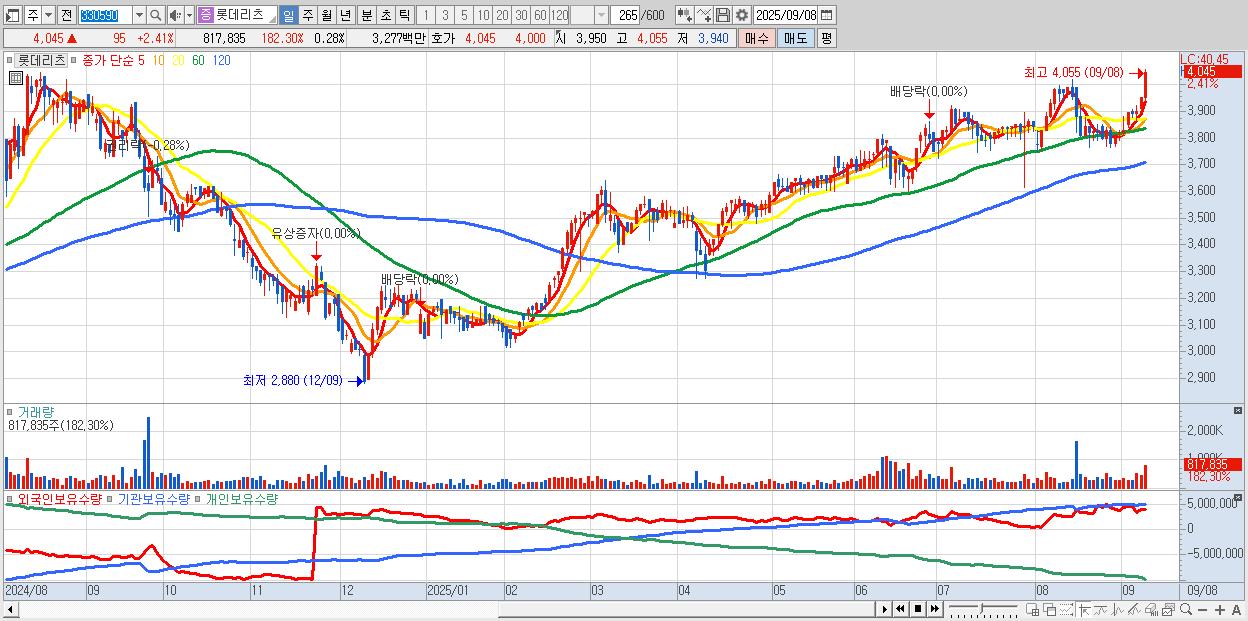This screenshot has width=1248, height=621.
Task: Open stock code history dropdown arrow
Action: click(x=140, y=15)
